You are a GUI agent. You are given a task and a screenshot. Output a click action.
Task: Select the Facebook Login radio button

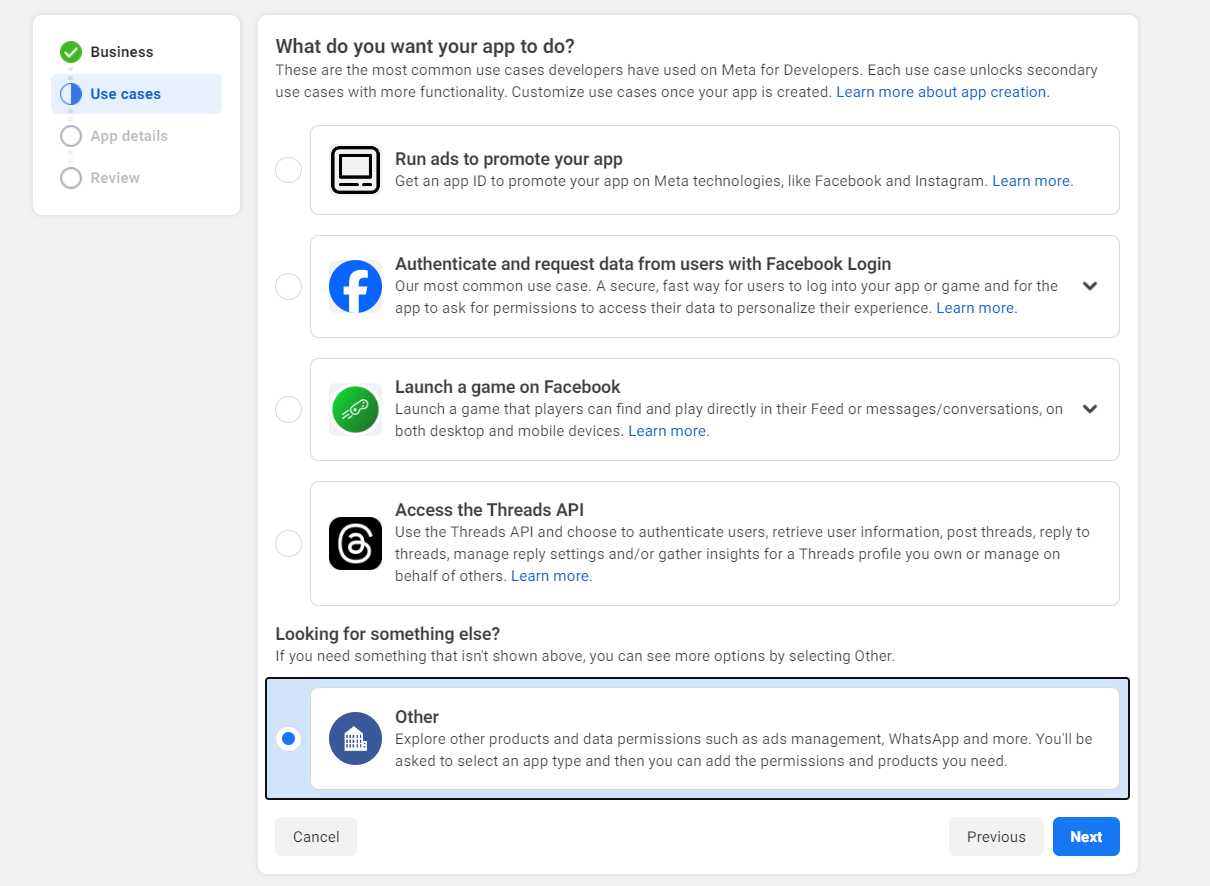click(x=288, y=287)
